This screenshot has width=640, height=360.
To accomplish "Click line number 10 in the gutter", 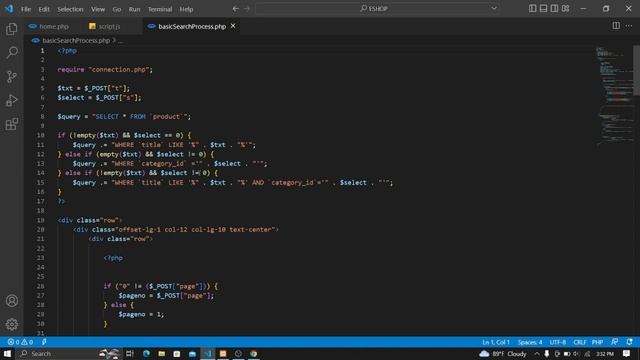I will click(40, 135).
